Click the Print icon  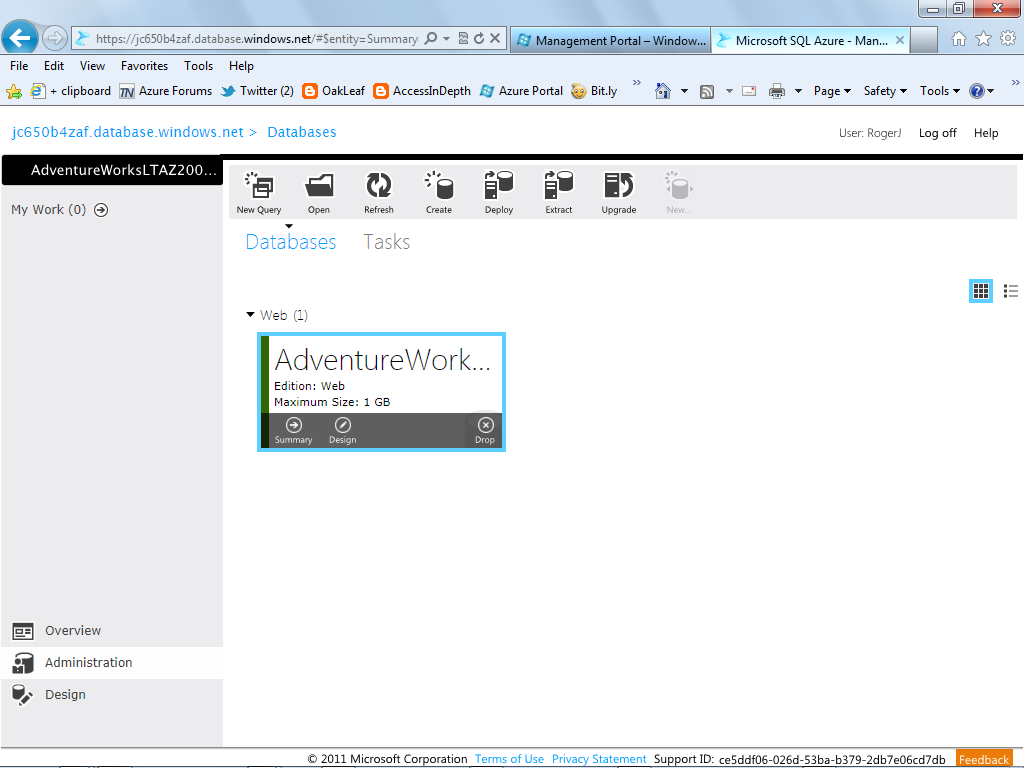[776, 91]
